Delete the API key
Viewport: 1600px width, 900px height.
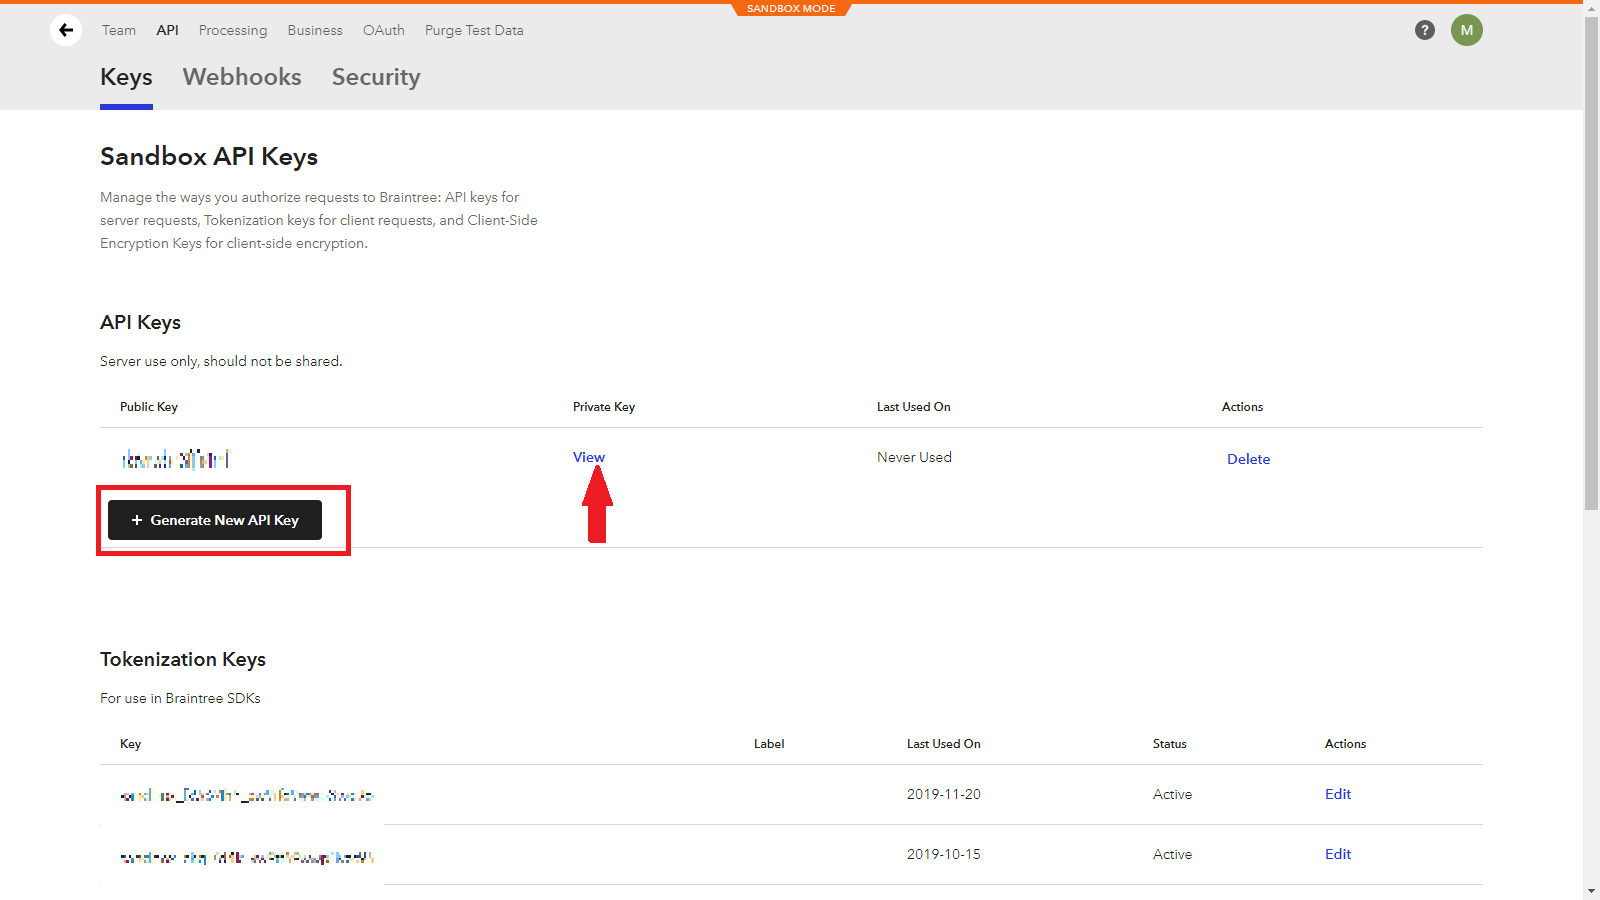[x=1249, y=459]
